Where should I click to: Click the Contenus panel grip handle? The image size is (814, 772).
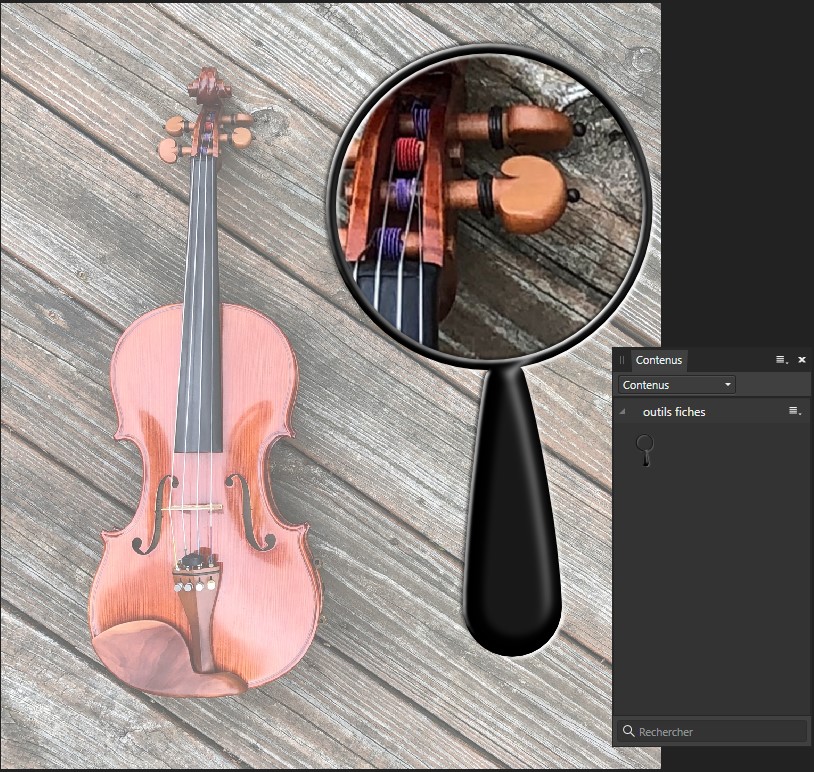point(621,360)
